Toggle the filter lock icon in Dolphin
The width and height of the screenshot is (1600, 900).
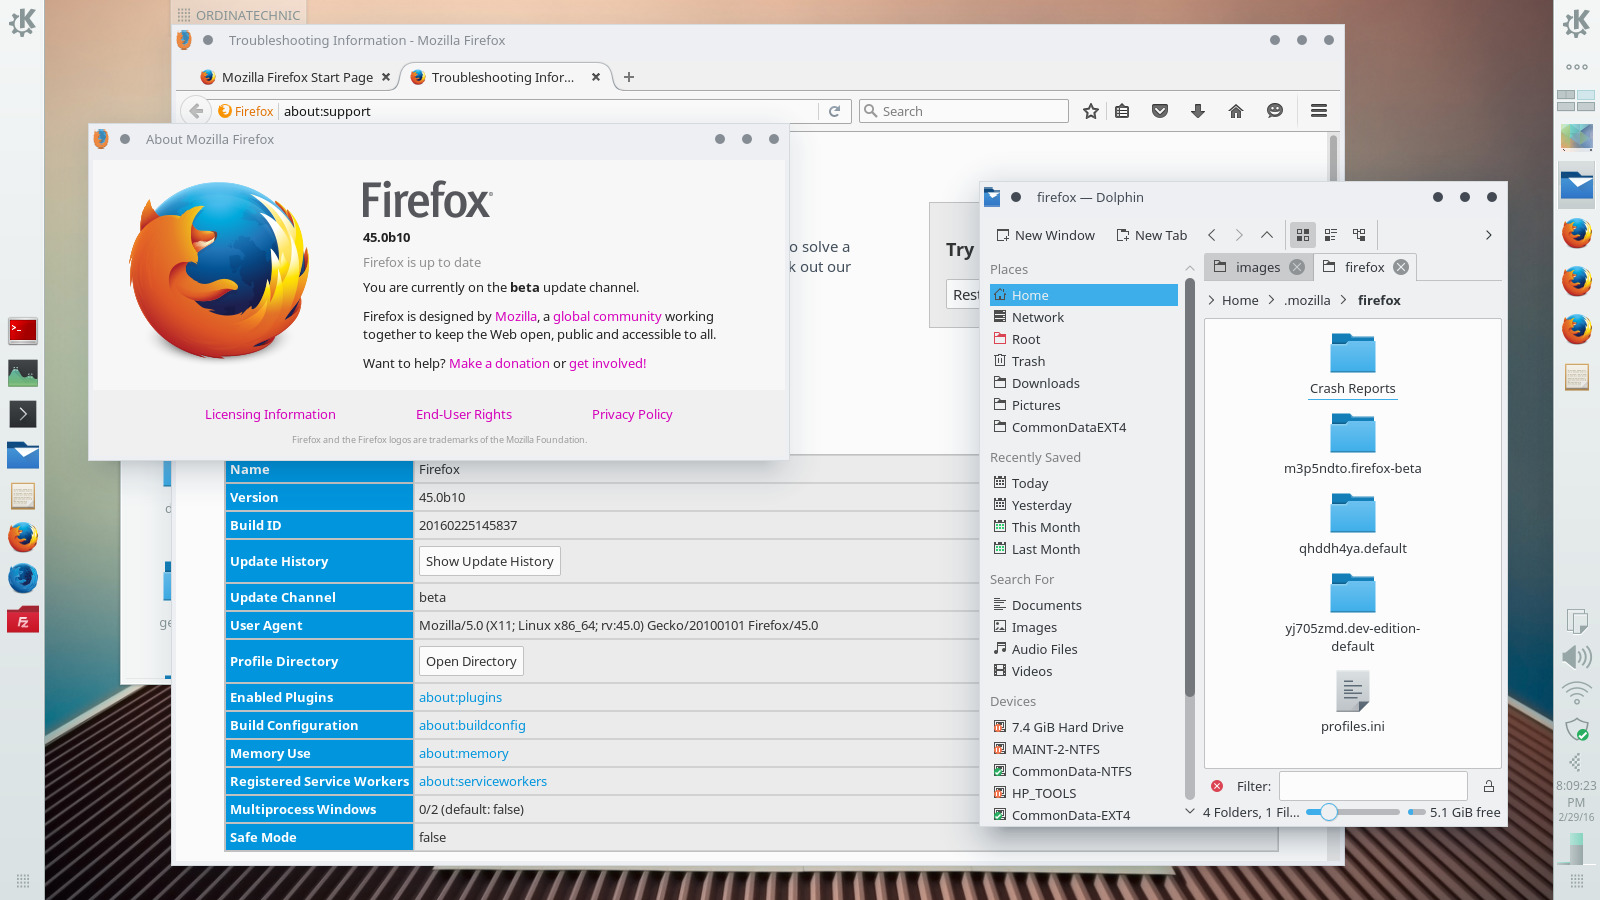(x=1488, y=786)
